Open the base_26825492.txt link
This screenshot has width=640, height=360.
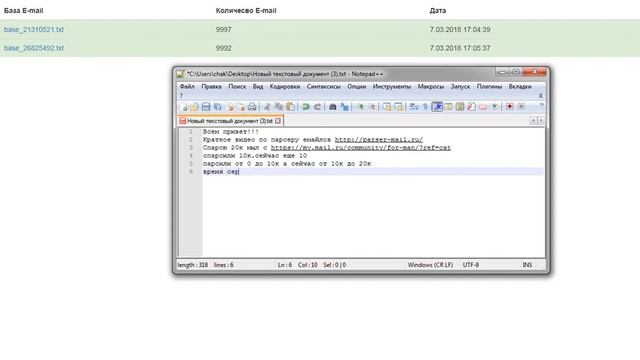[34, 48]
